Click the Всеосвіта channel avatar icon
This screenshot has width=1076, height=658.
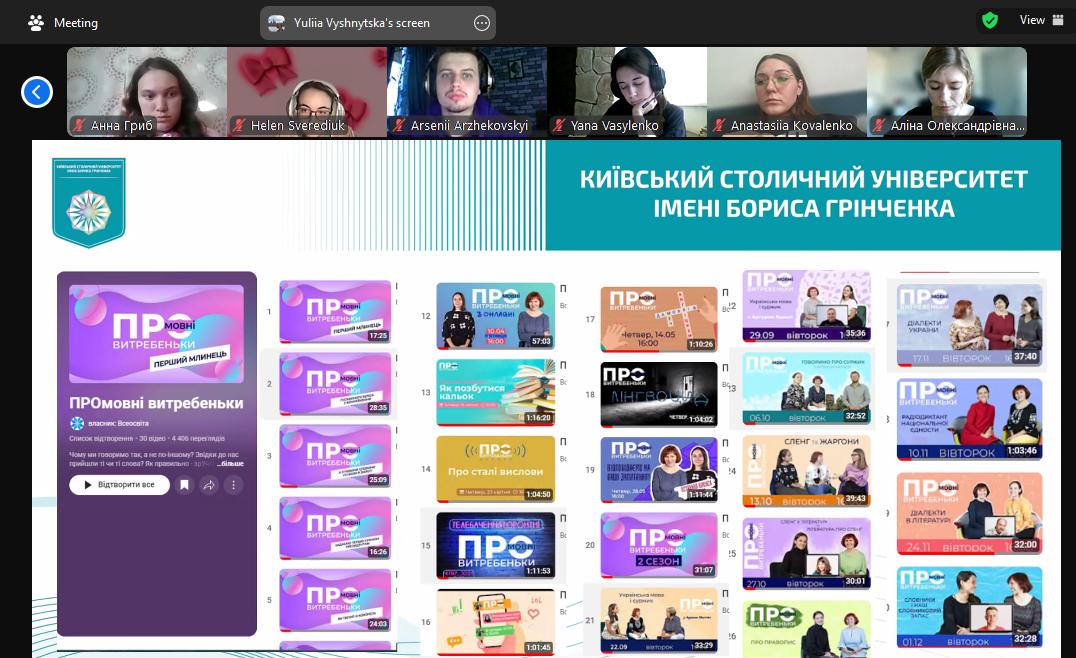[x=77, y=424]
